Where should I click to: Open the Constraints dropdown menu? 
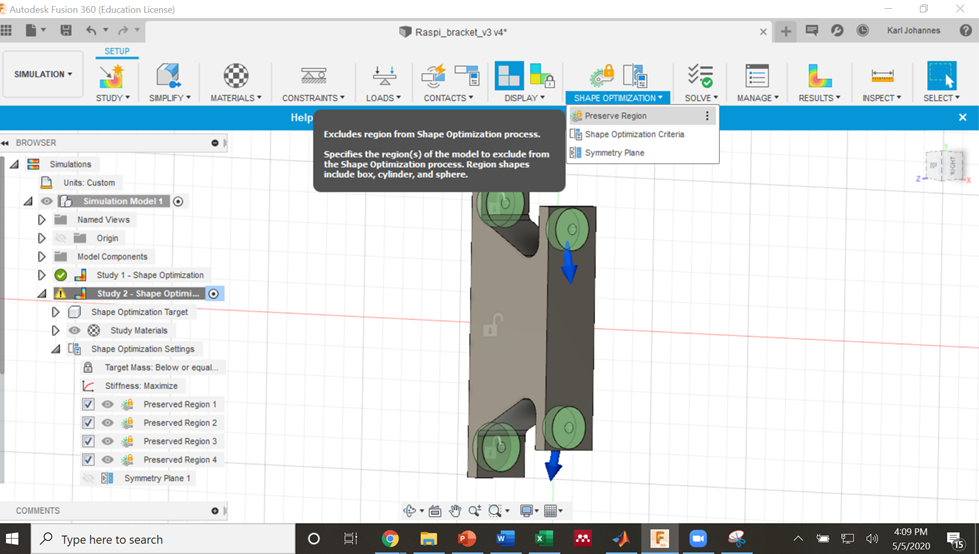[x=313, y=98]
